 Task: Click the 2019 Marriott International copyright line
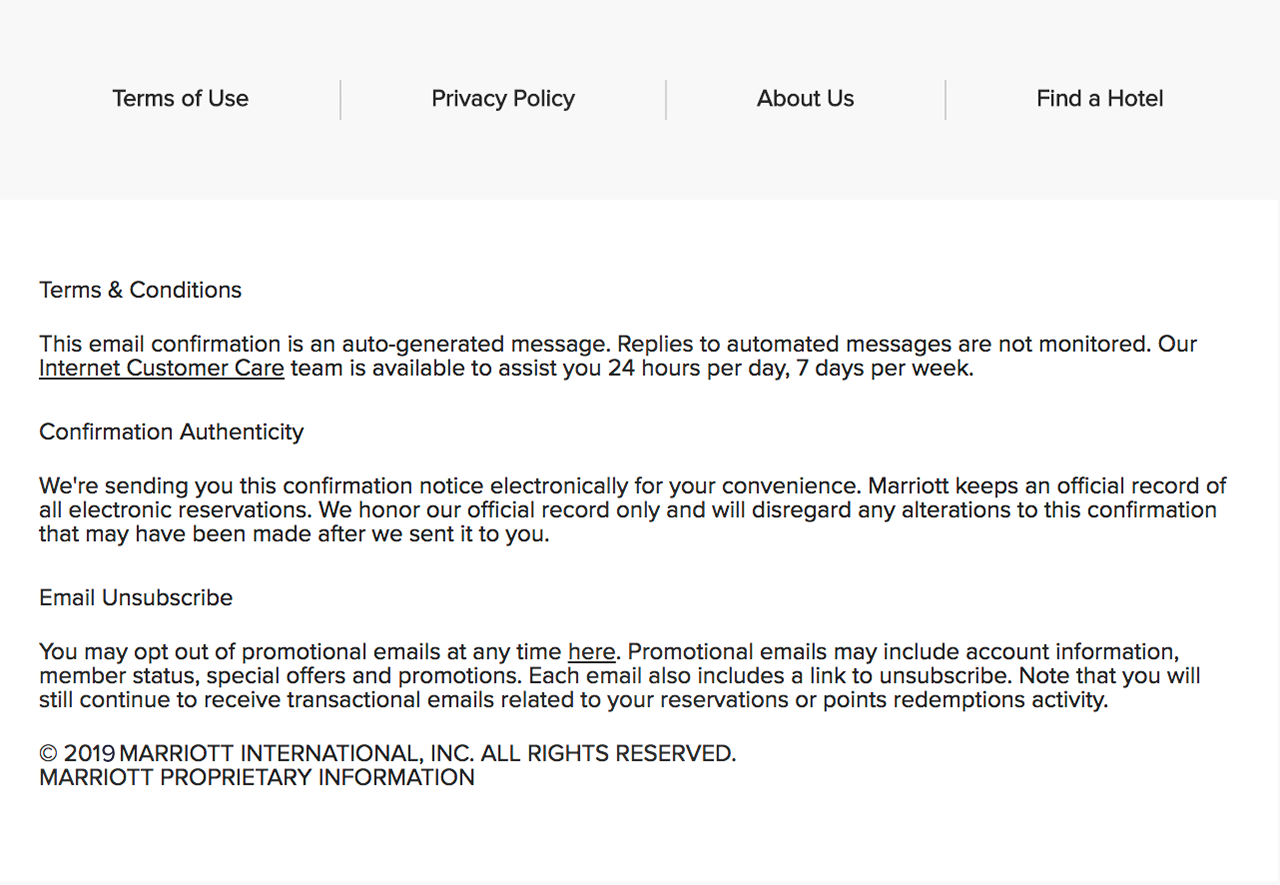coord(387,754)
